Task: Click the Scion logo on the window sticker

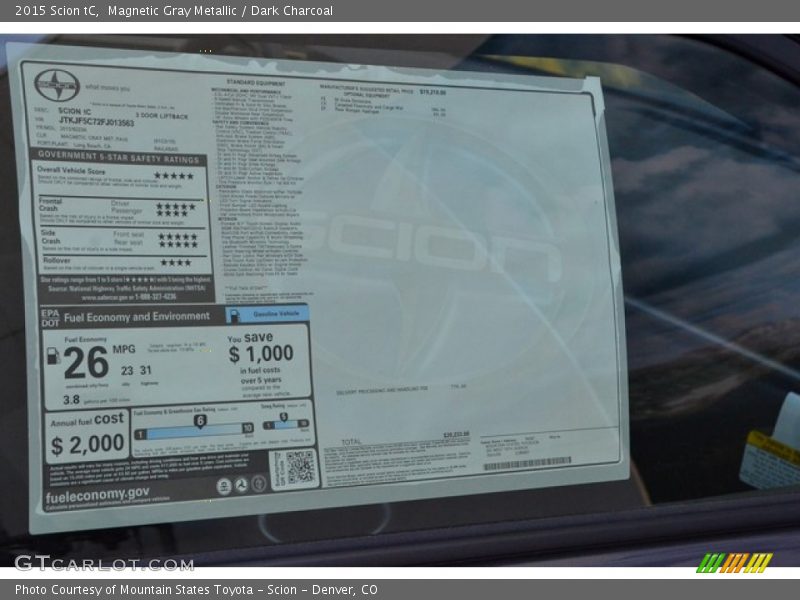Action: (x=57, y=85)
